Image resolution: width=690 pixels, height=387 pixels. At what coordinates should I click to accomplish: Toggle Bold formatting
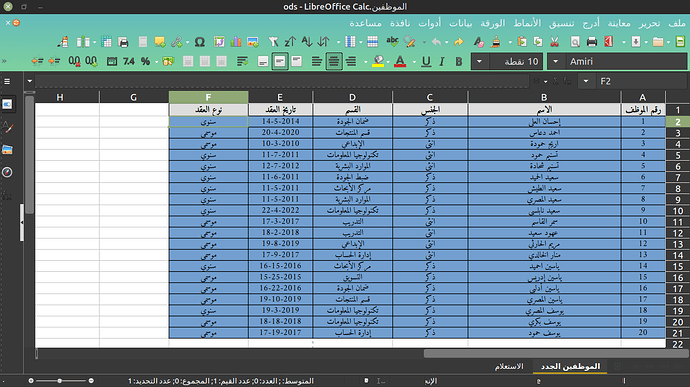[x=459, y=61]
